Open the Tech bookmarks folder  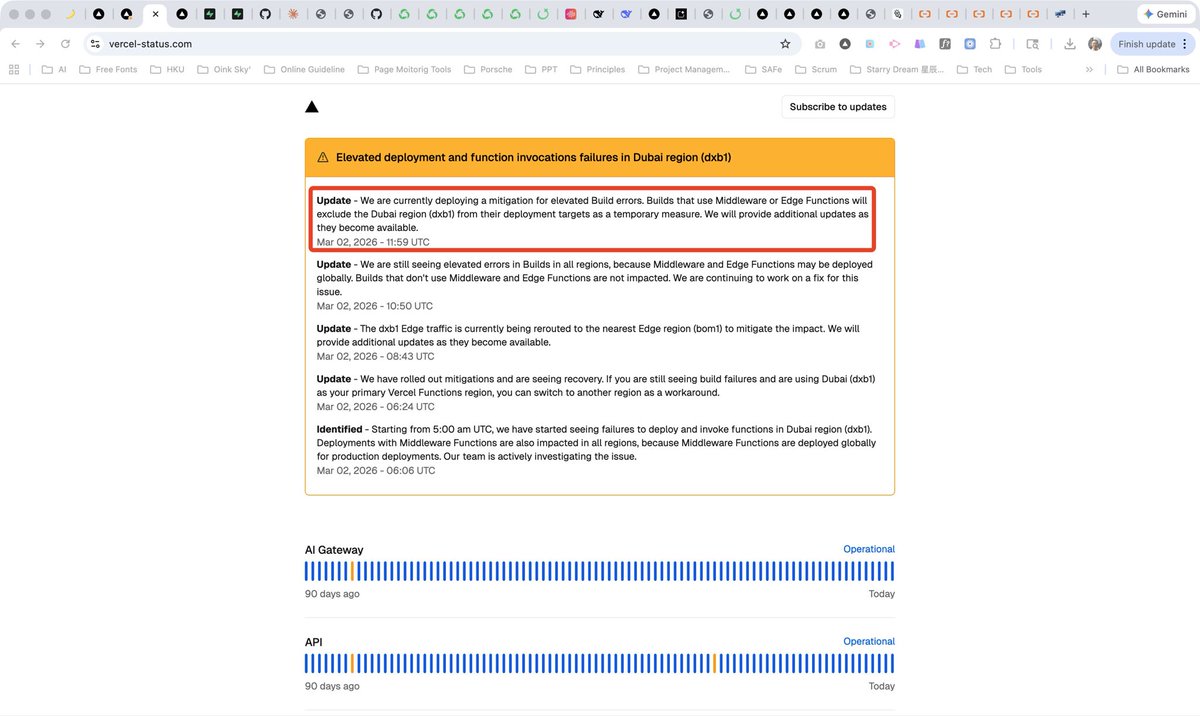coord(974,69)
